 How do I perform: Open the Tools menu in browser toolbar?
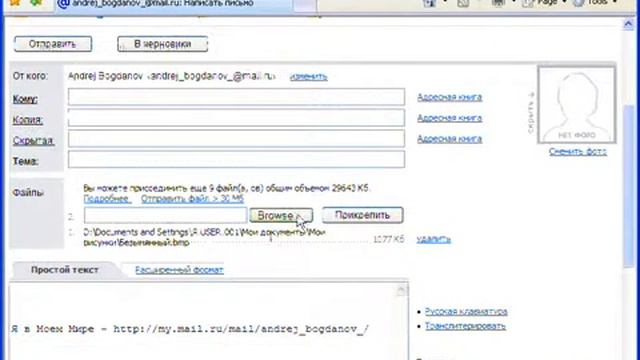pos(595,3)
